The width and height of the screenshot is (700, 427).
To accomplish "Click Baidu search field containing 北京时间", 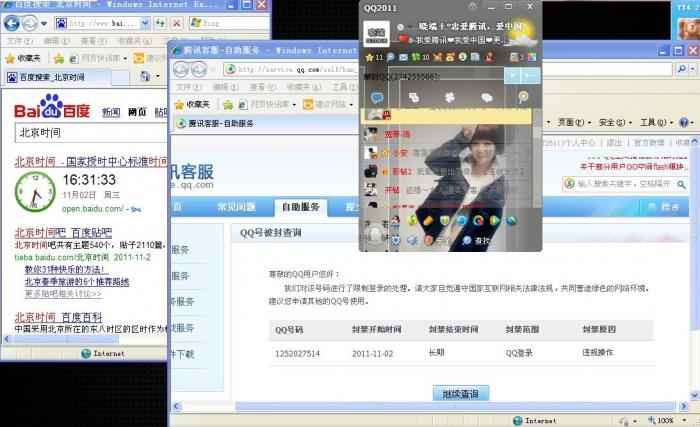I will [x=91, y=133].
